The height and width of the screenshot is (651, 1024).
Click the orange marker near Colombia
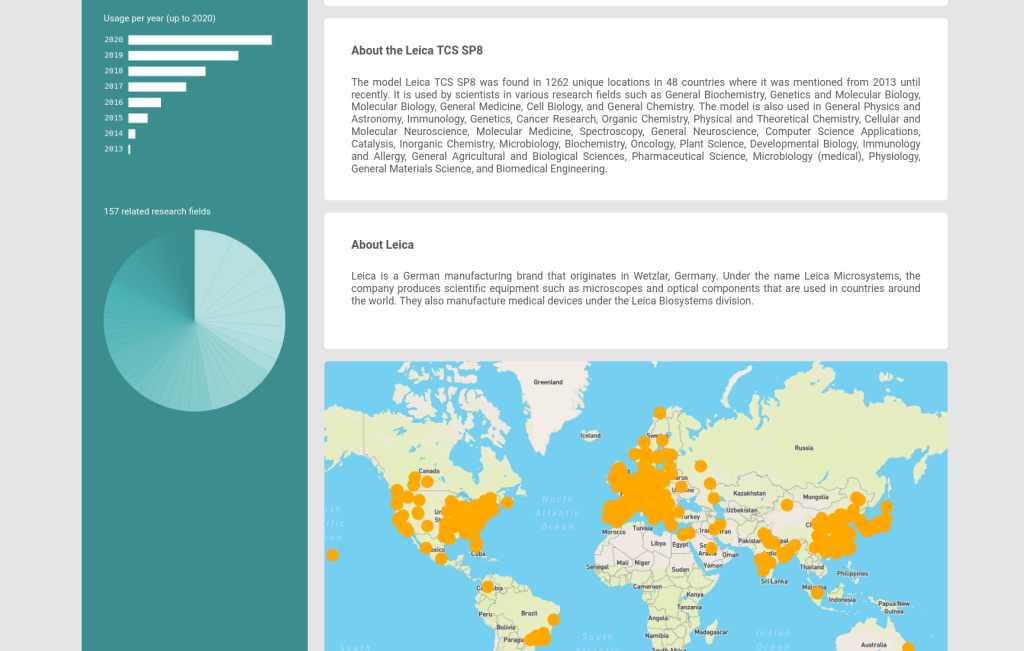coord(487,587)
